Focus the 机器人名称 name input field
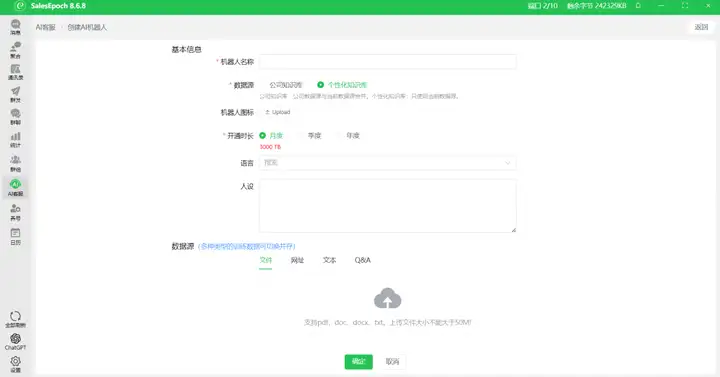This screenshot has width=720, height=377. click(x=388, y=62)
